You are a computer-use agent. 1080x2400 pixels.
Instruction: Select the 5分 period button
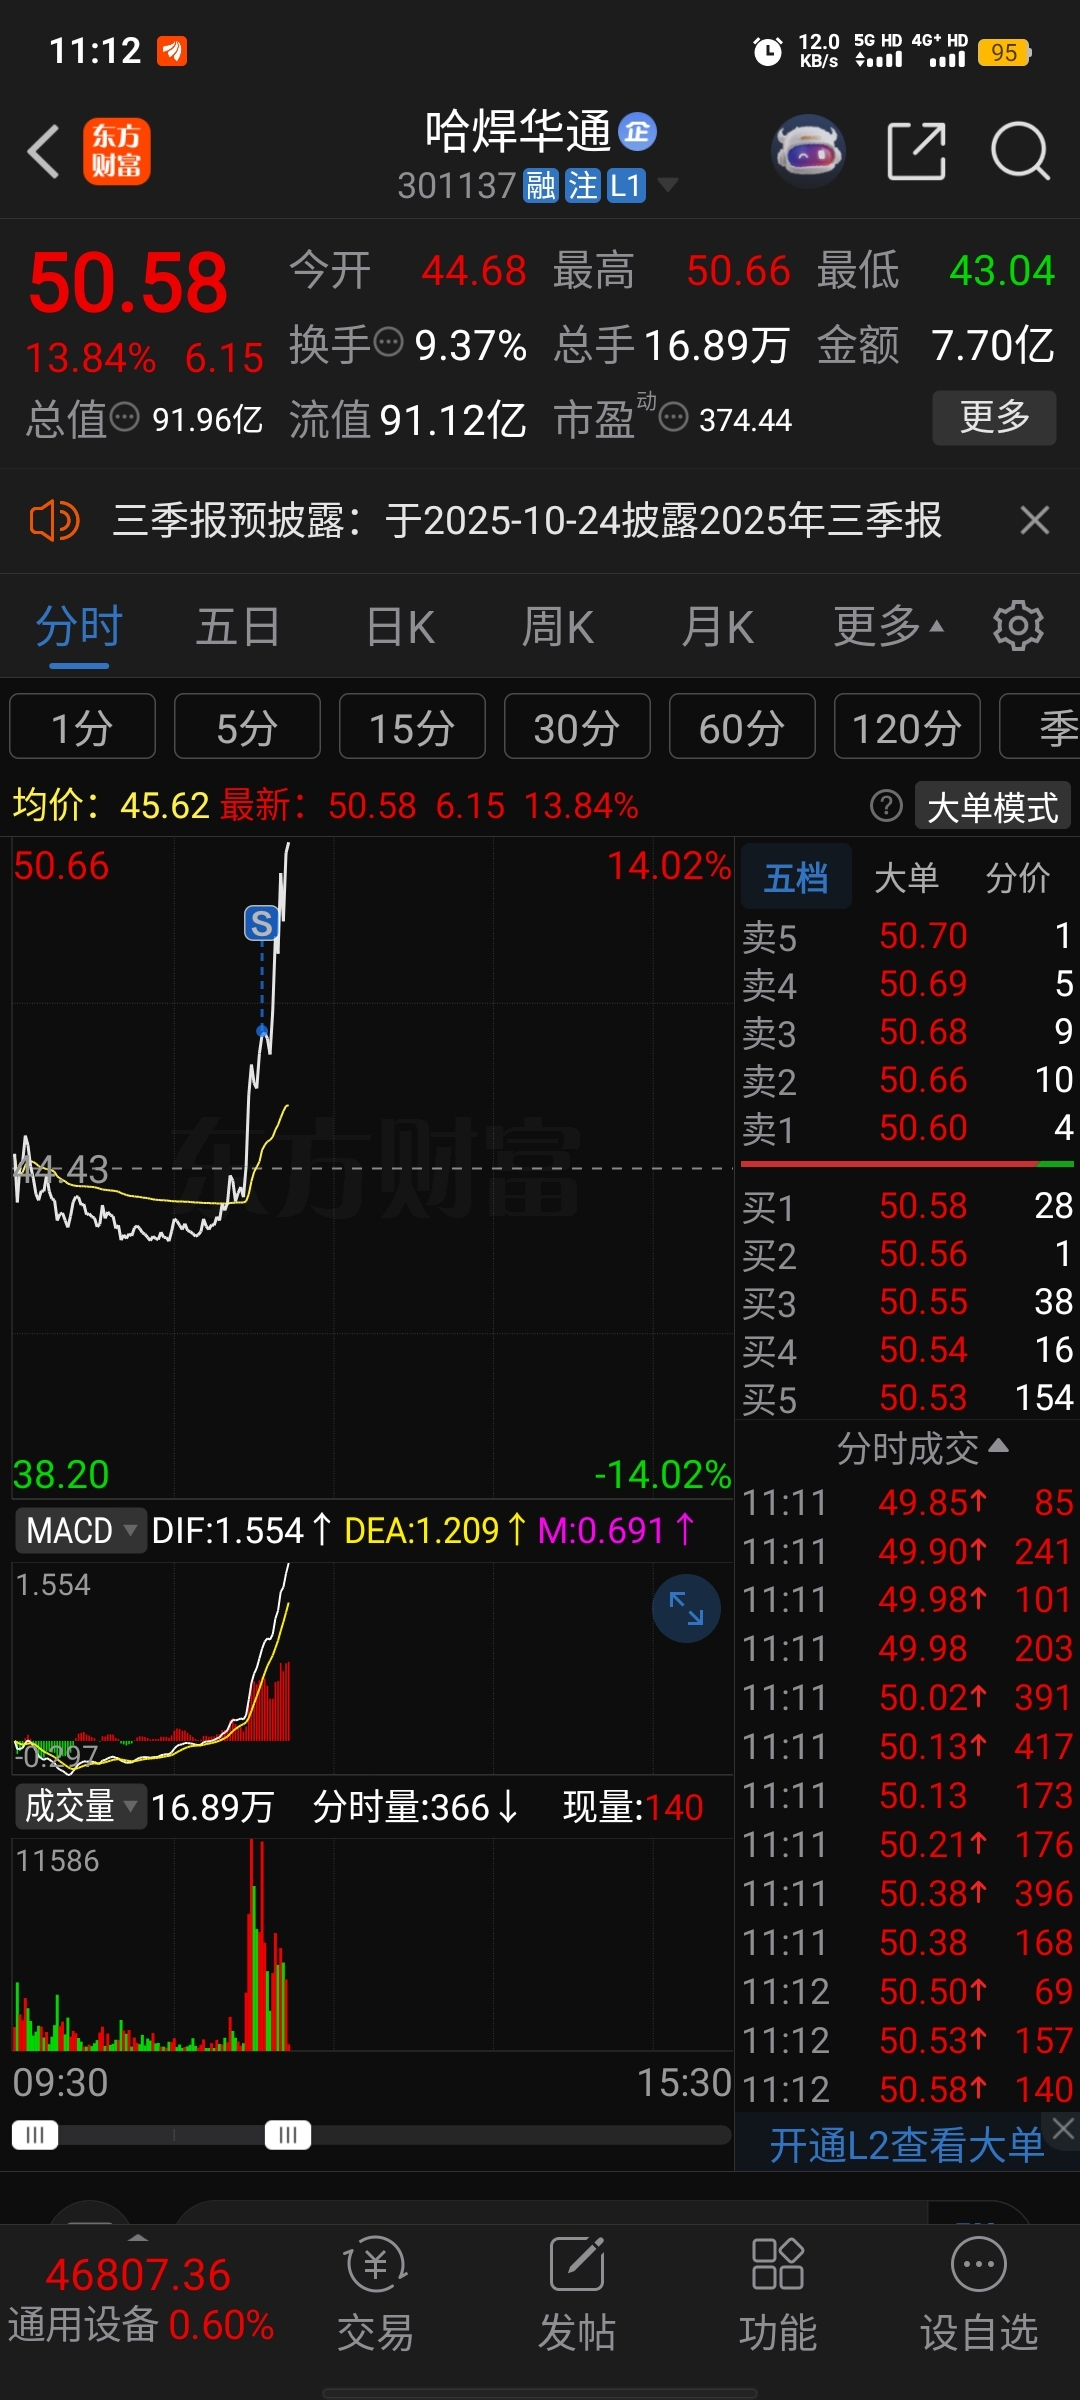click(x=247, y=727)
